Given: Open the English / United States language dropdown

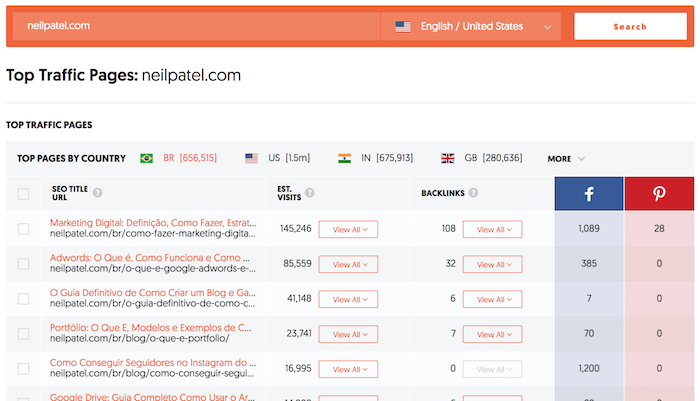Looking at the screenshot, I should 471,26.
